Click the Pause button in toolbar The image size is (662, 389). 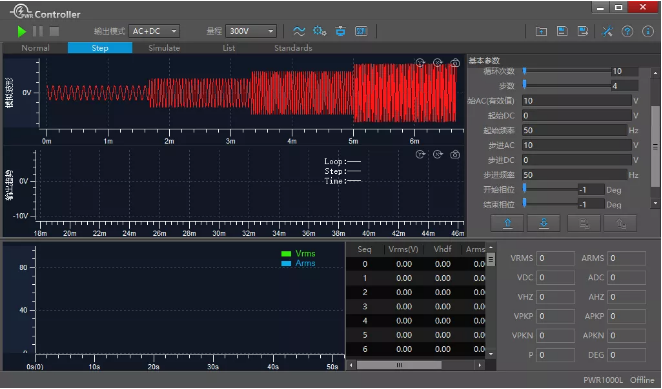click(38, 31)
